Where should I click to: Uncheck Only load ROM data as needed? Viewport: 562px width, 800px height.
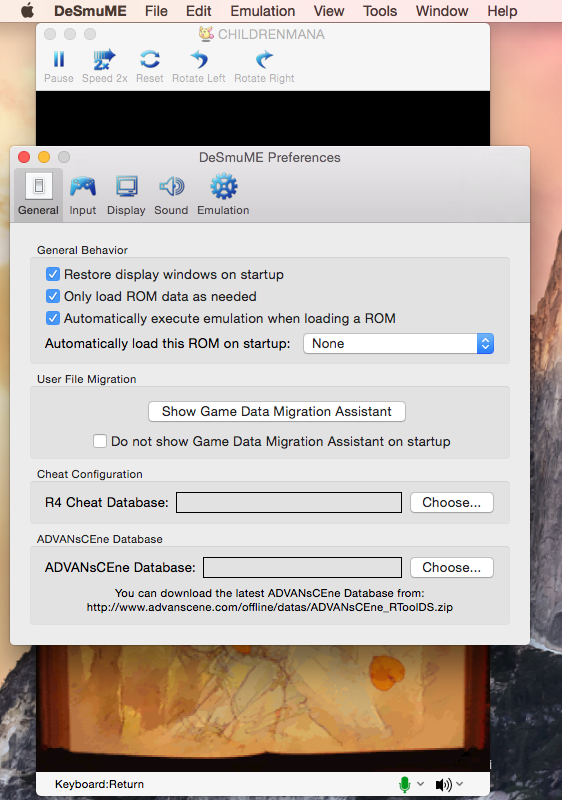(x=53, y=296)
